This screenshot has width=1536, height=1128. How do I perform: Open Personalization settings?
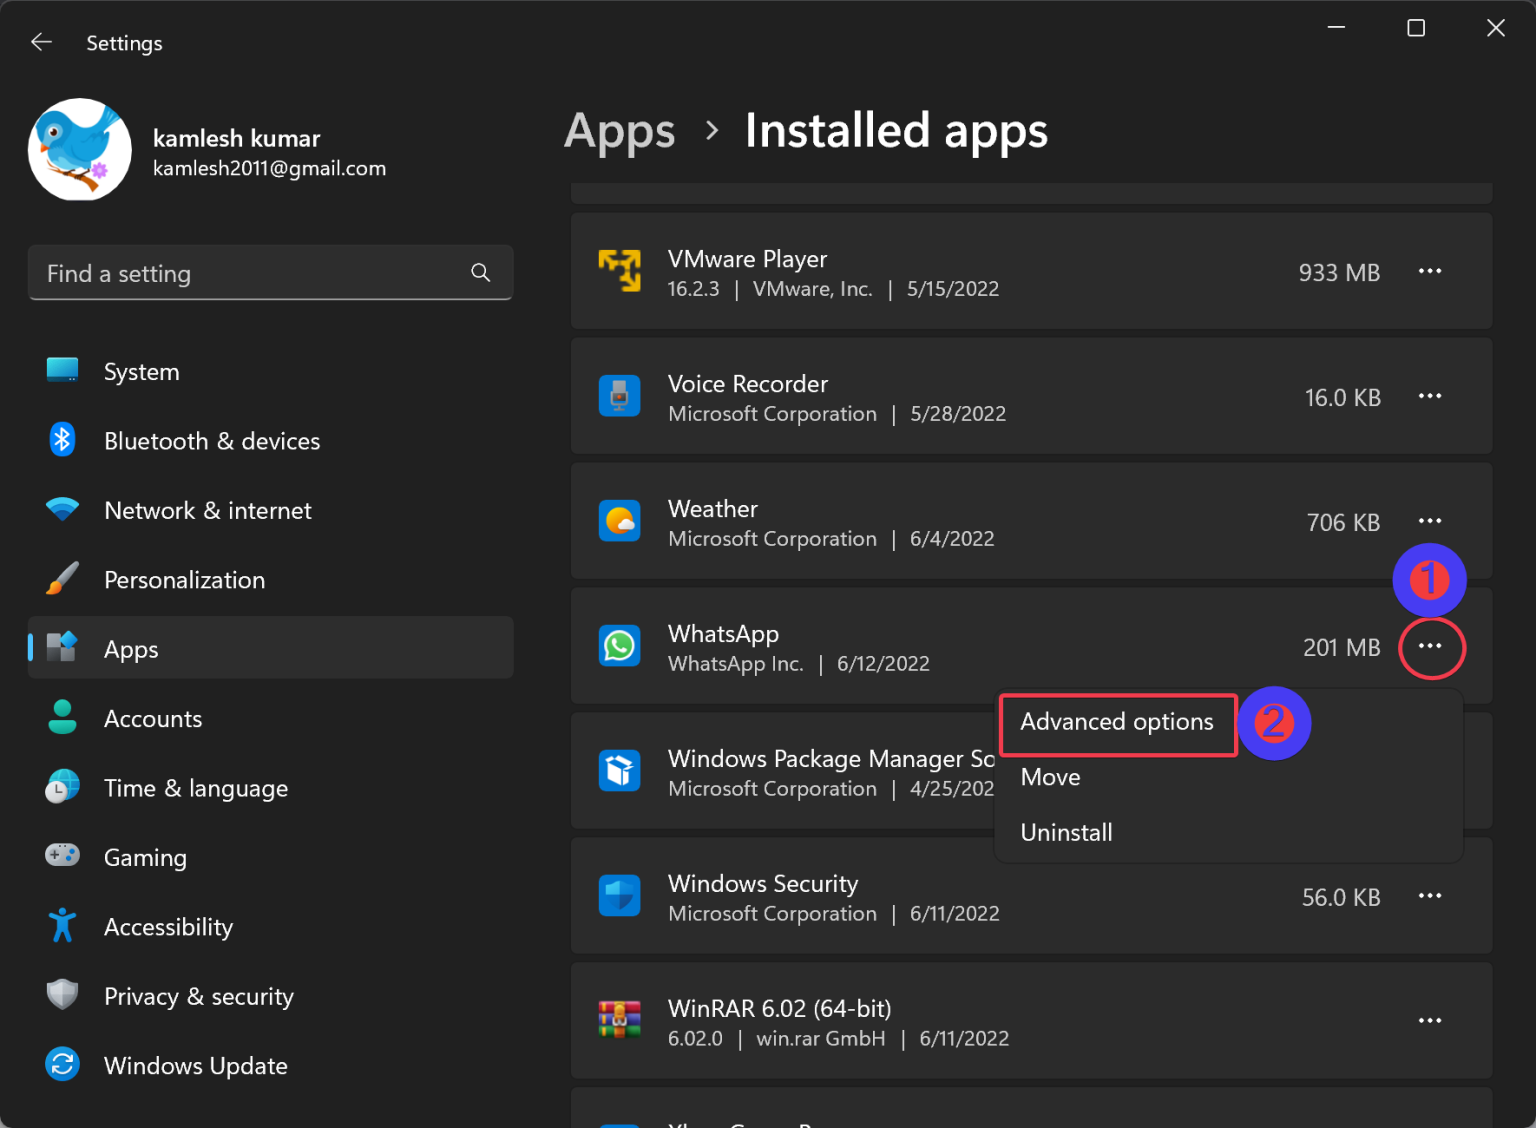(x=184, y=580)
